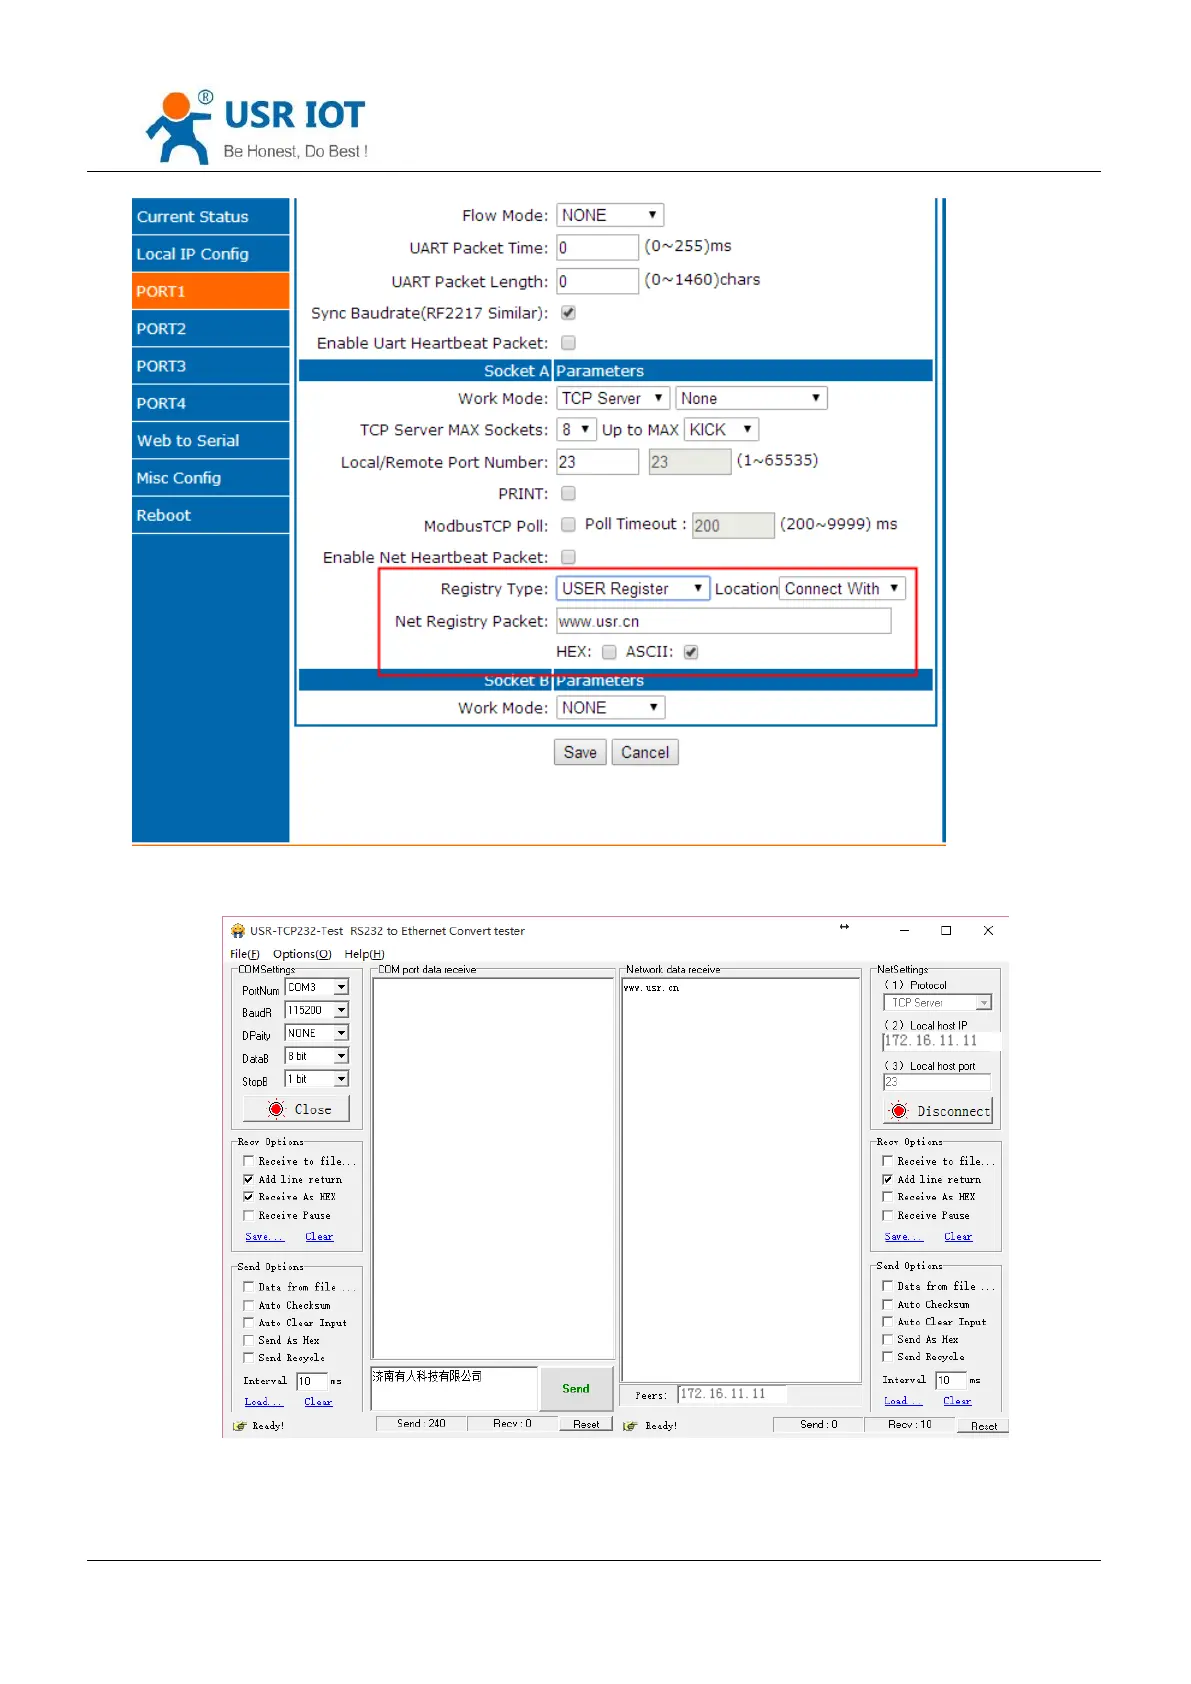
Task: Click the Cancel button on web page
Action: tap(645, 752)
